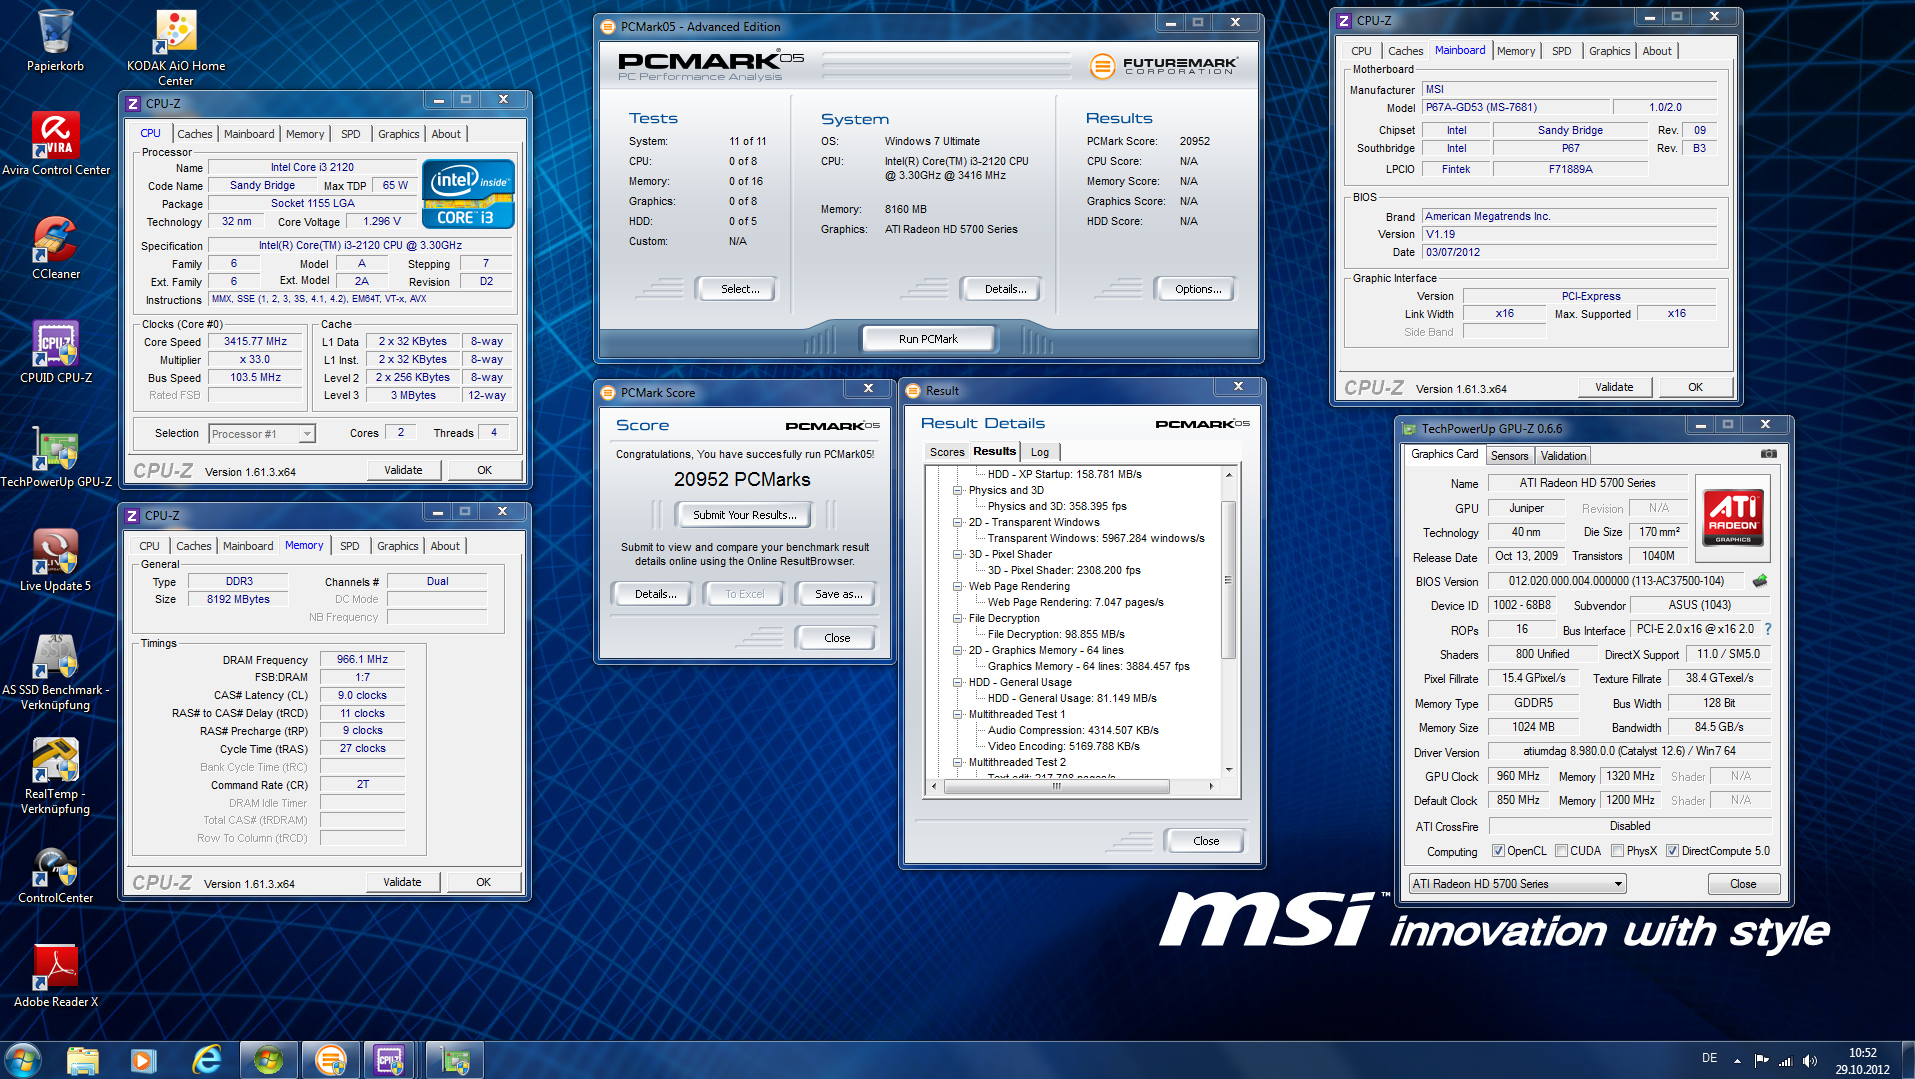Open ATI Radeon HD 5700 Series card dropdown
1915x1079 pixels.
[1517, 884]
